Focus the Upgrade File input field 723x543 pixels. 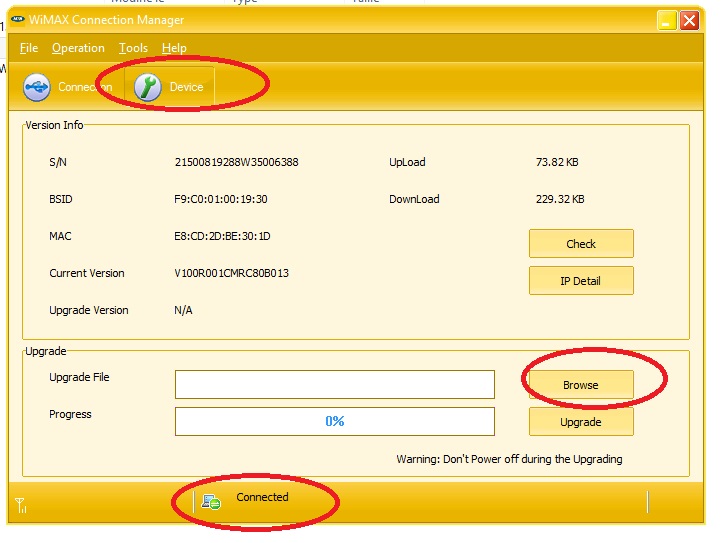[335, 384]
